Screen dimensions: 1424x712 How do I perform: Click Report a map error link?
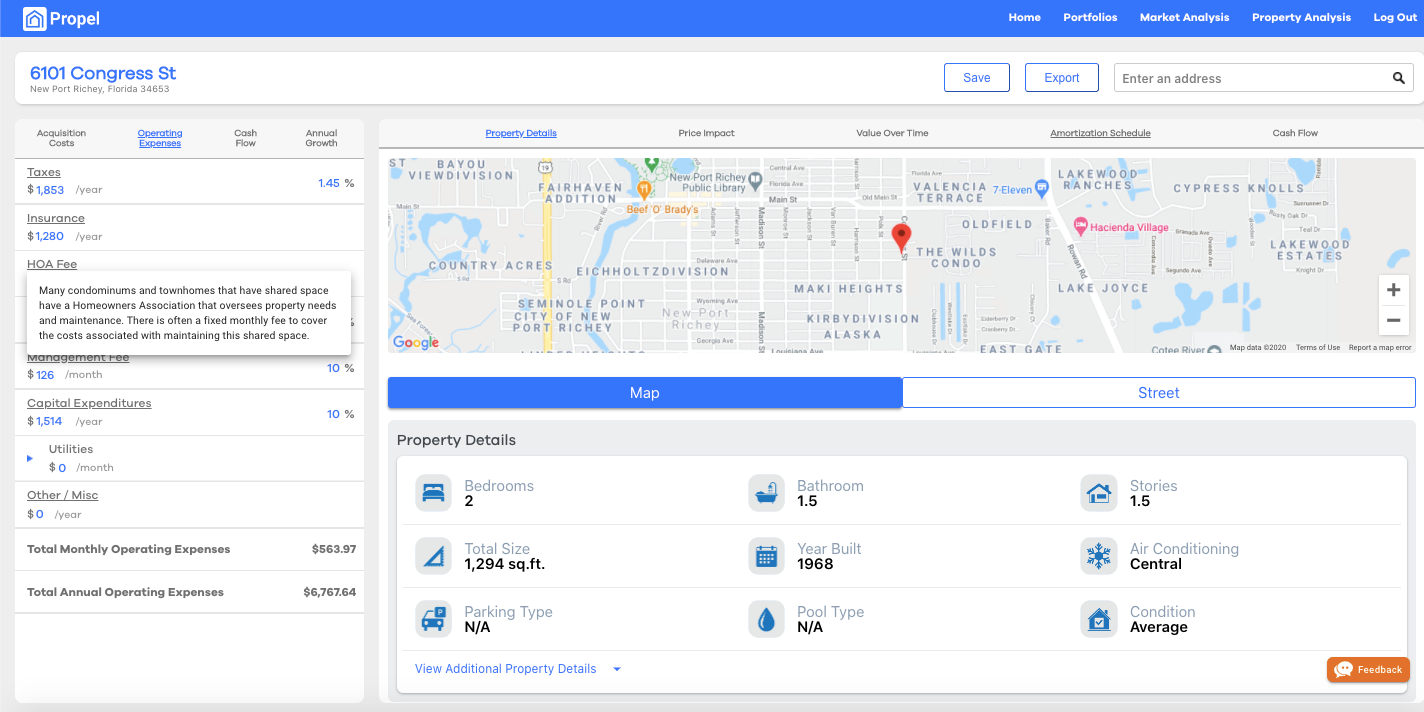tap(1380, 347)
